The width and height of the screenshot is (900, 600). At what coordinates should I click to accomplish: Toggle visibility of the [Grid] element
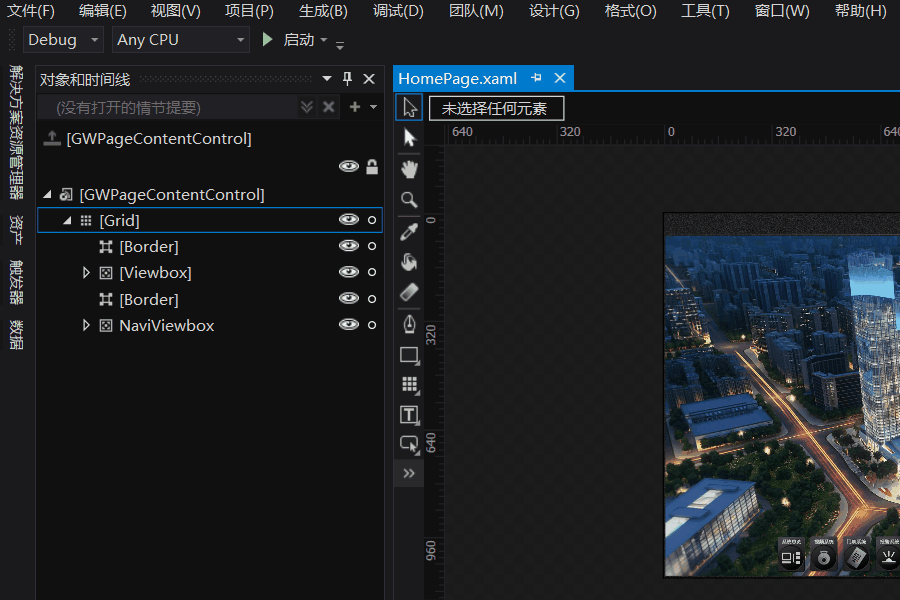point(348,220)
